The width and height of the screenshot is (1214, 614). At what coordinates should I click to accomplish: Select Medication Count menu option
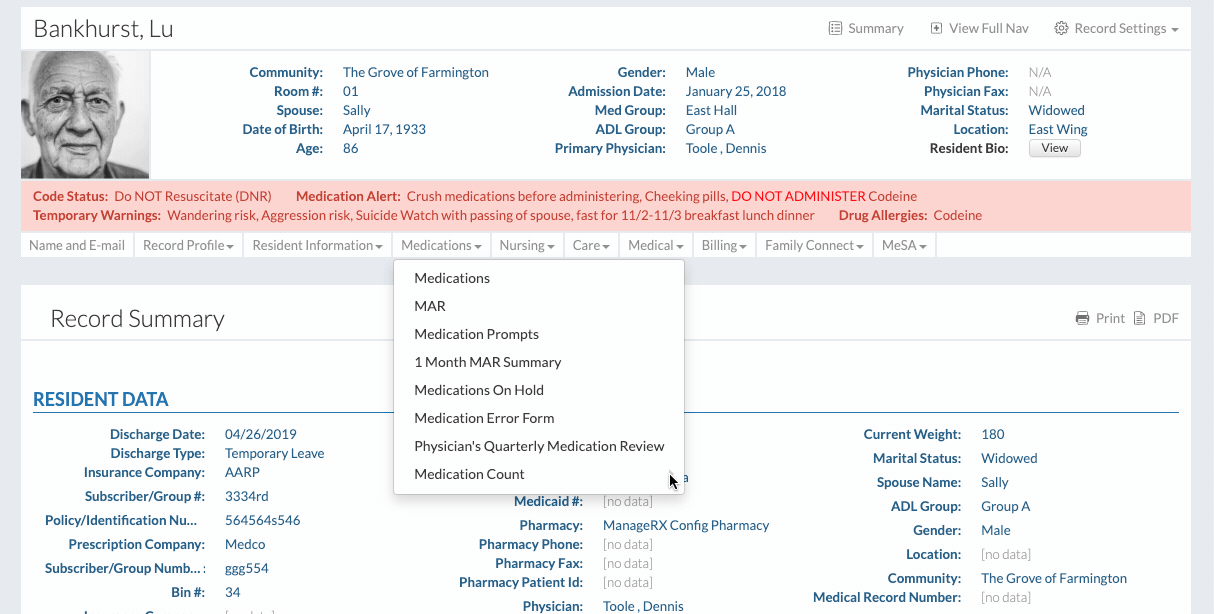[469, 474]
